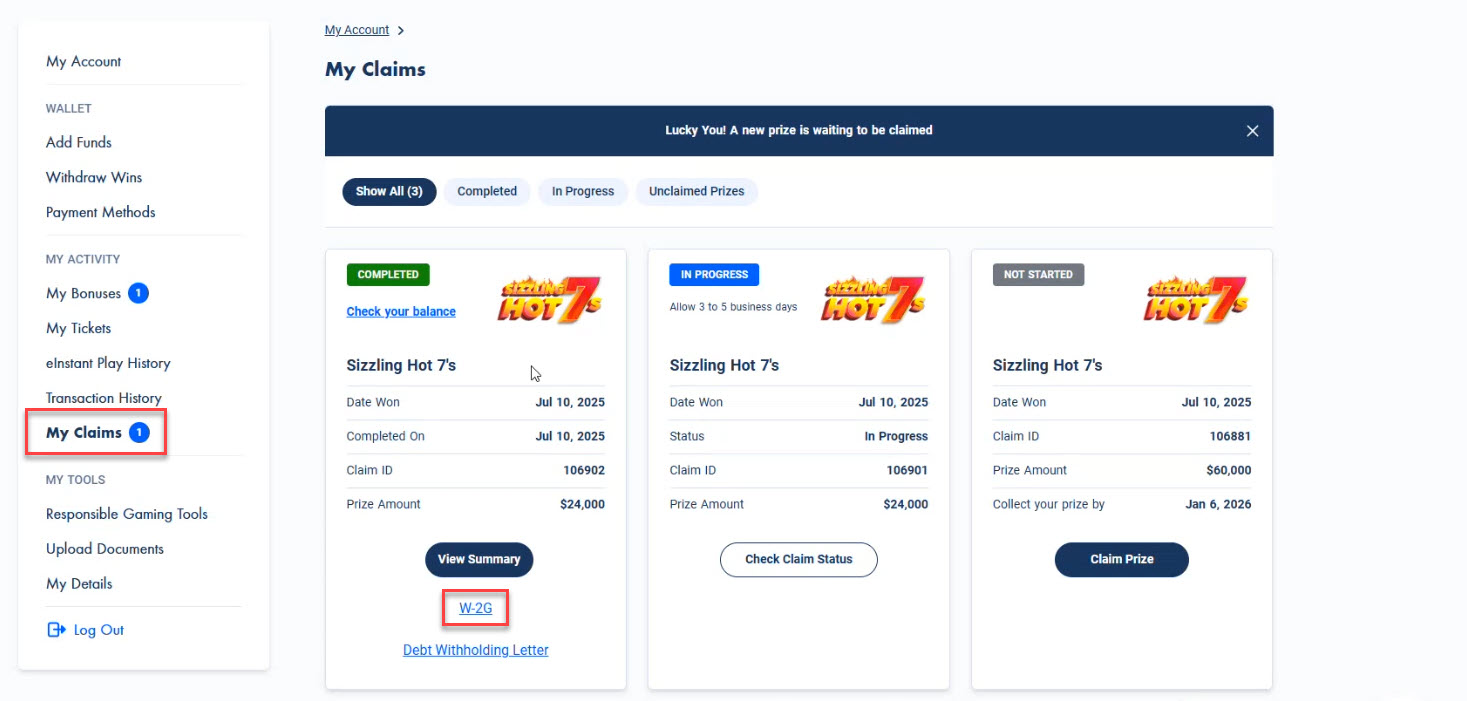The width and height of the screenshot is (1467, 701).
Task: Click the View Summary button
Action: click(479, 559)
